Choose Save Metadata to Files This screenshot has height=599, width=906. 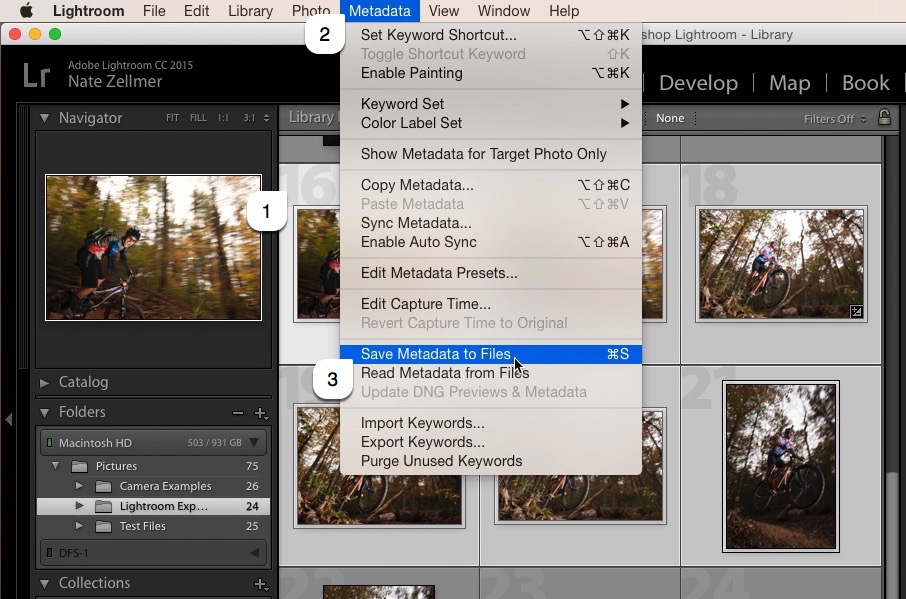(491, 354)
